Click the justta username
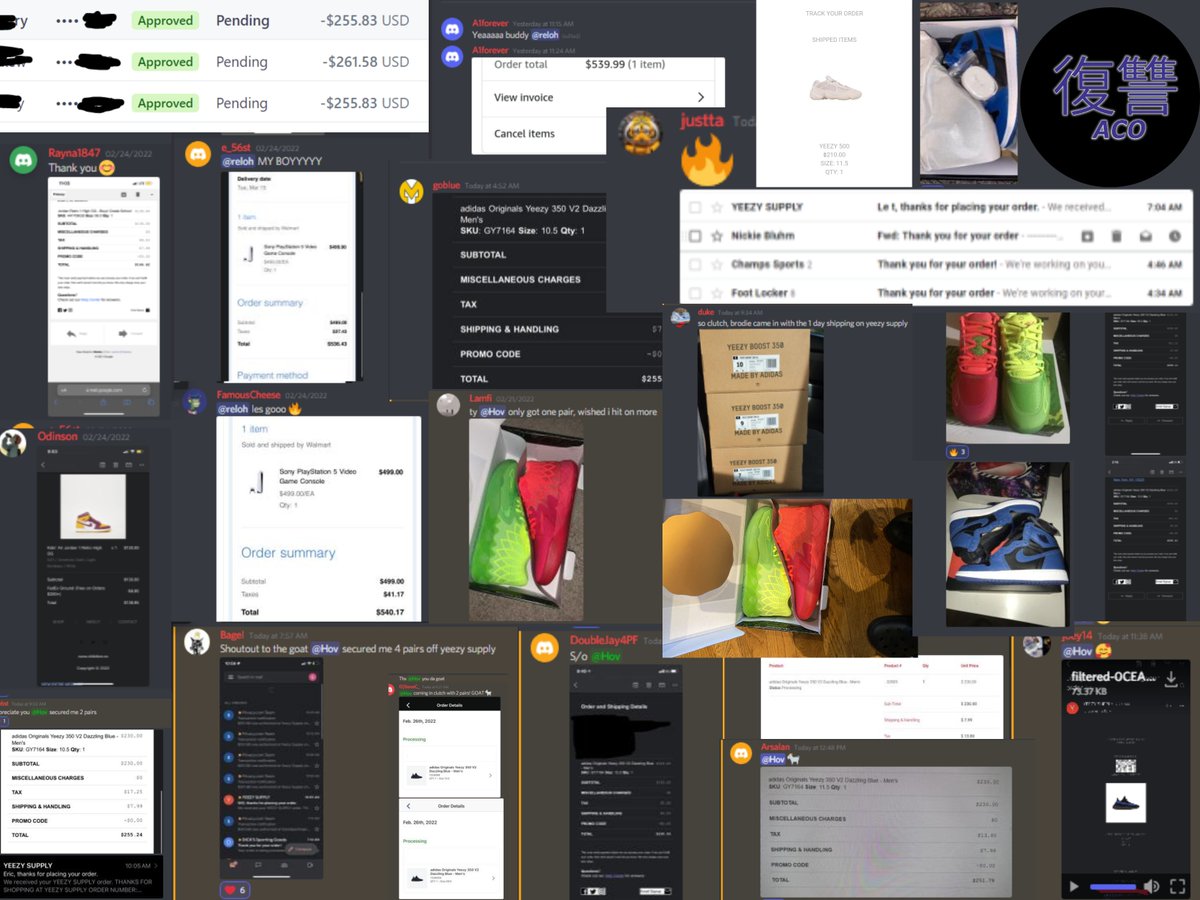Image resolution: width=1200 pixels, height=900 pixels. [x=702, y=121]
